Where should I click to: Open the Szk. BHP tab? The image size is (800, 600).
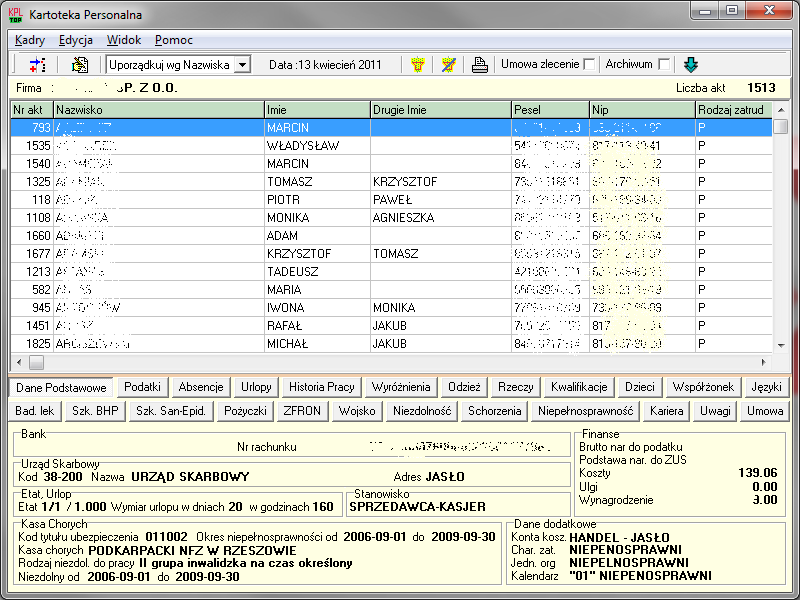95,411
